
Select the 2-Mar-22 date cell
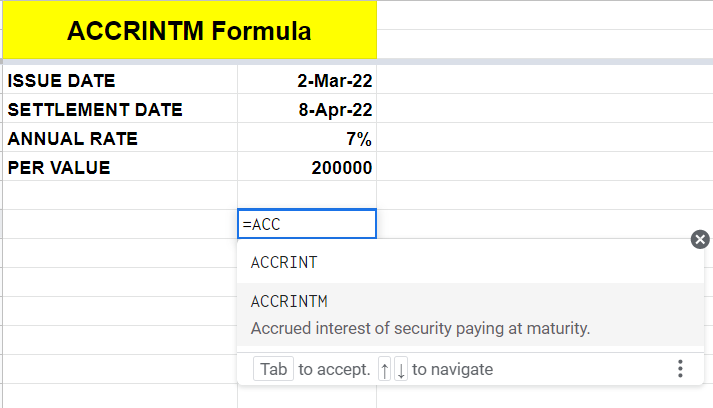pyautogui.click(x=307, y=80)
